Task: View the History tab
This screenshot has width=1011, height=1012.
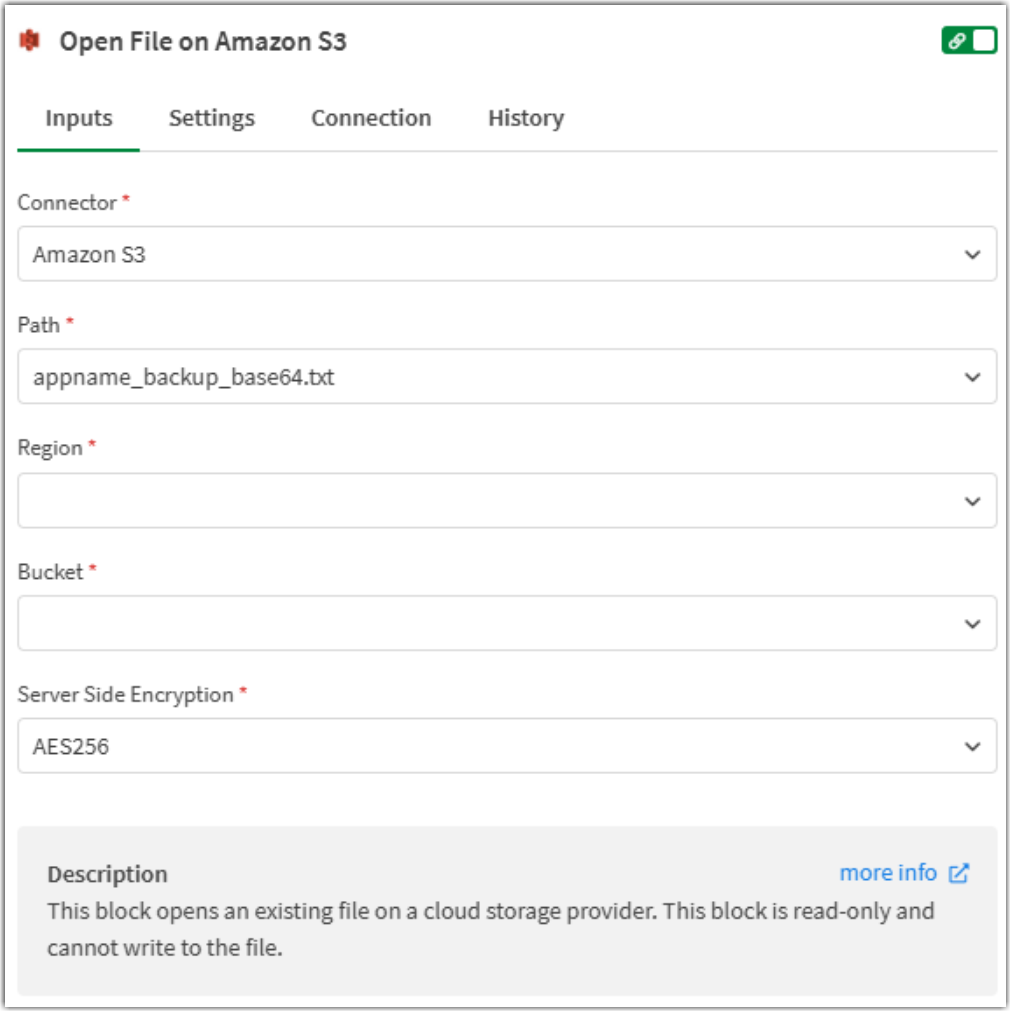Action: point(526,118)
